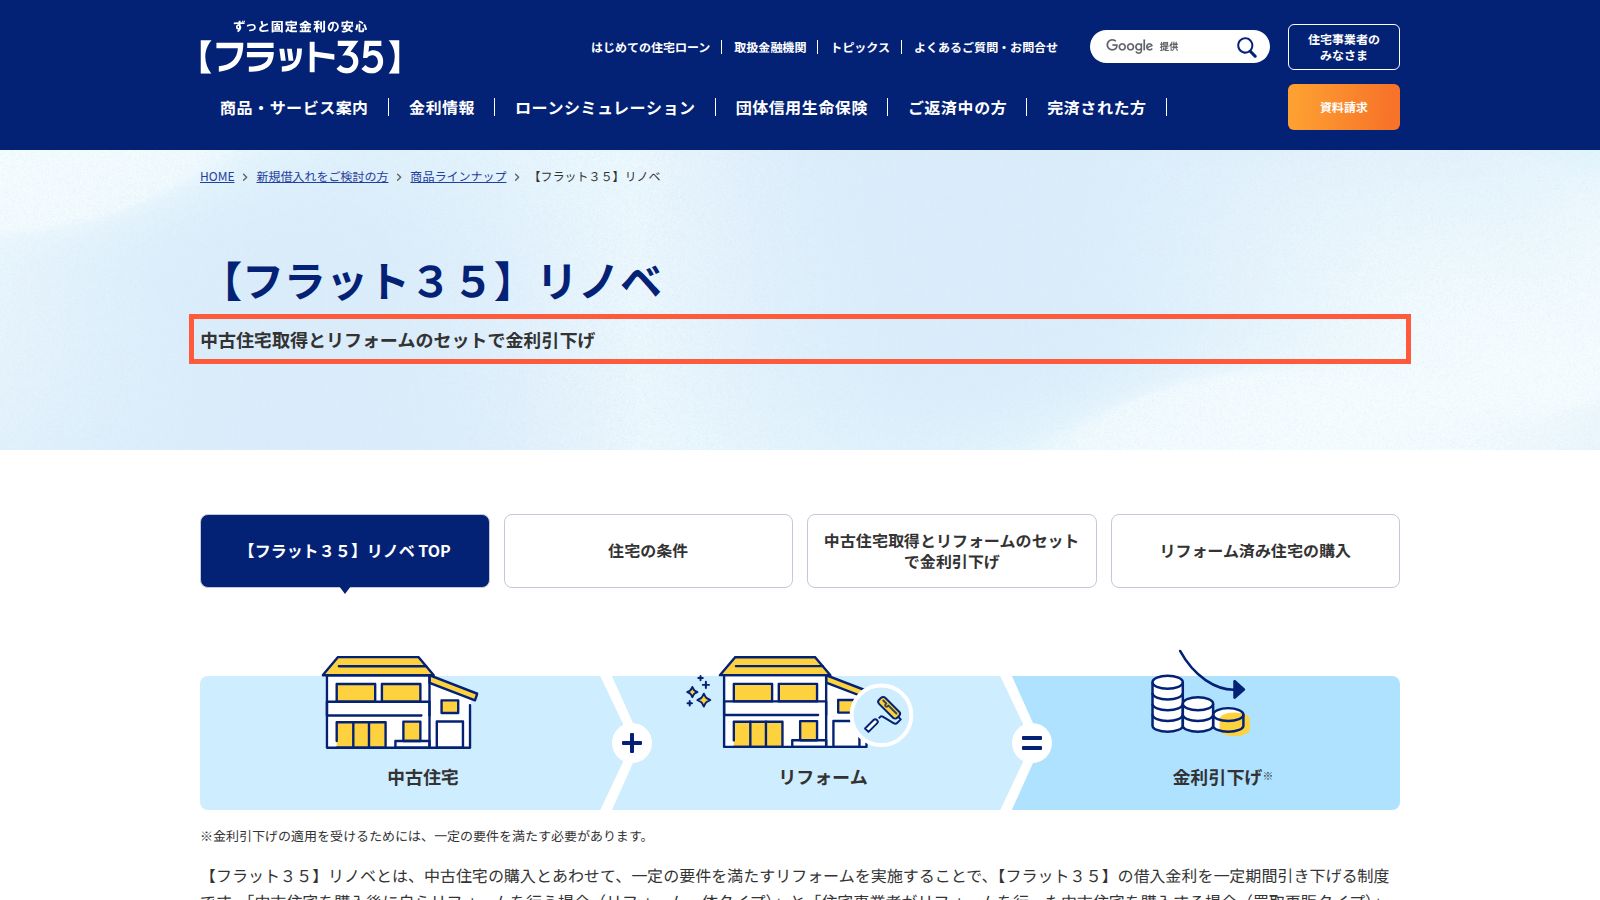Switch to 住宅の条件 tab
1600x900 pixels.
[x=648, y=551]
